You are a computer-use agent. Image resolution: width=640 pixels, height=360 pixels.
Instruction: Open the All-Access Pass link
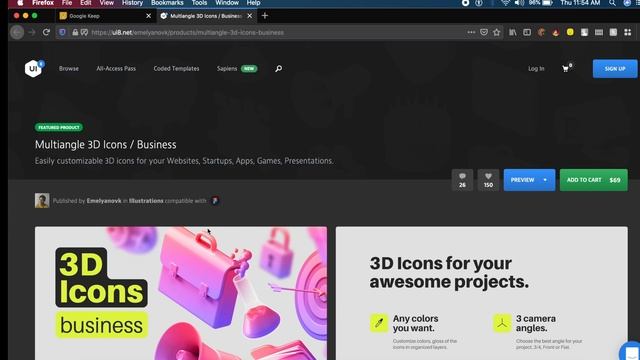pos(116,69)
